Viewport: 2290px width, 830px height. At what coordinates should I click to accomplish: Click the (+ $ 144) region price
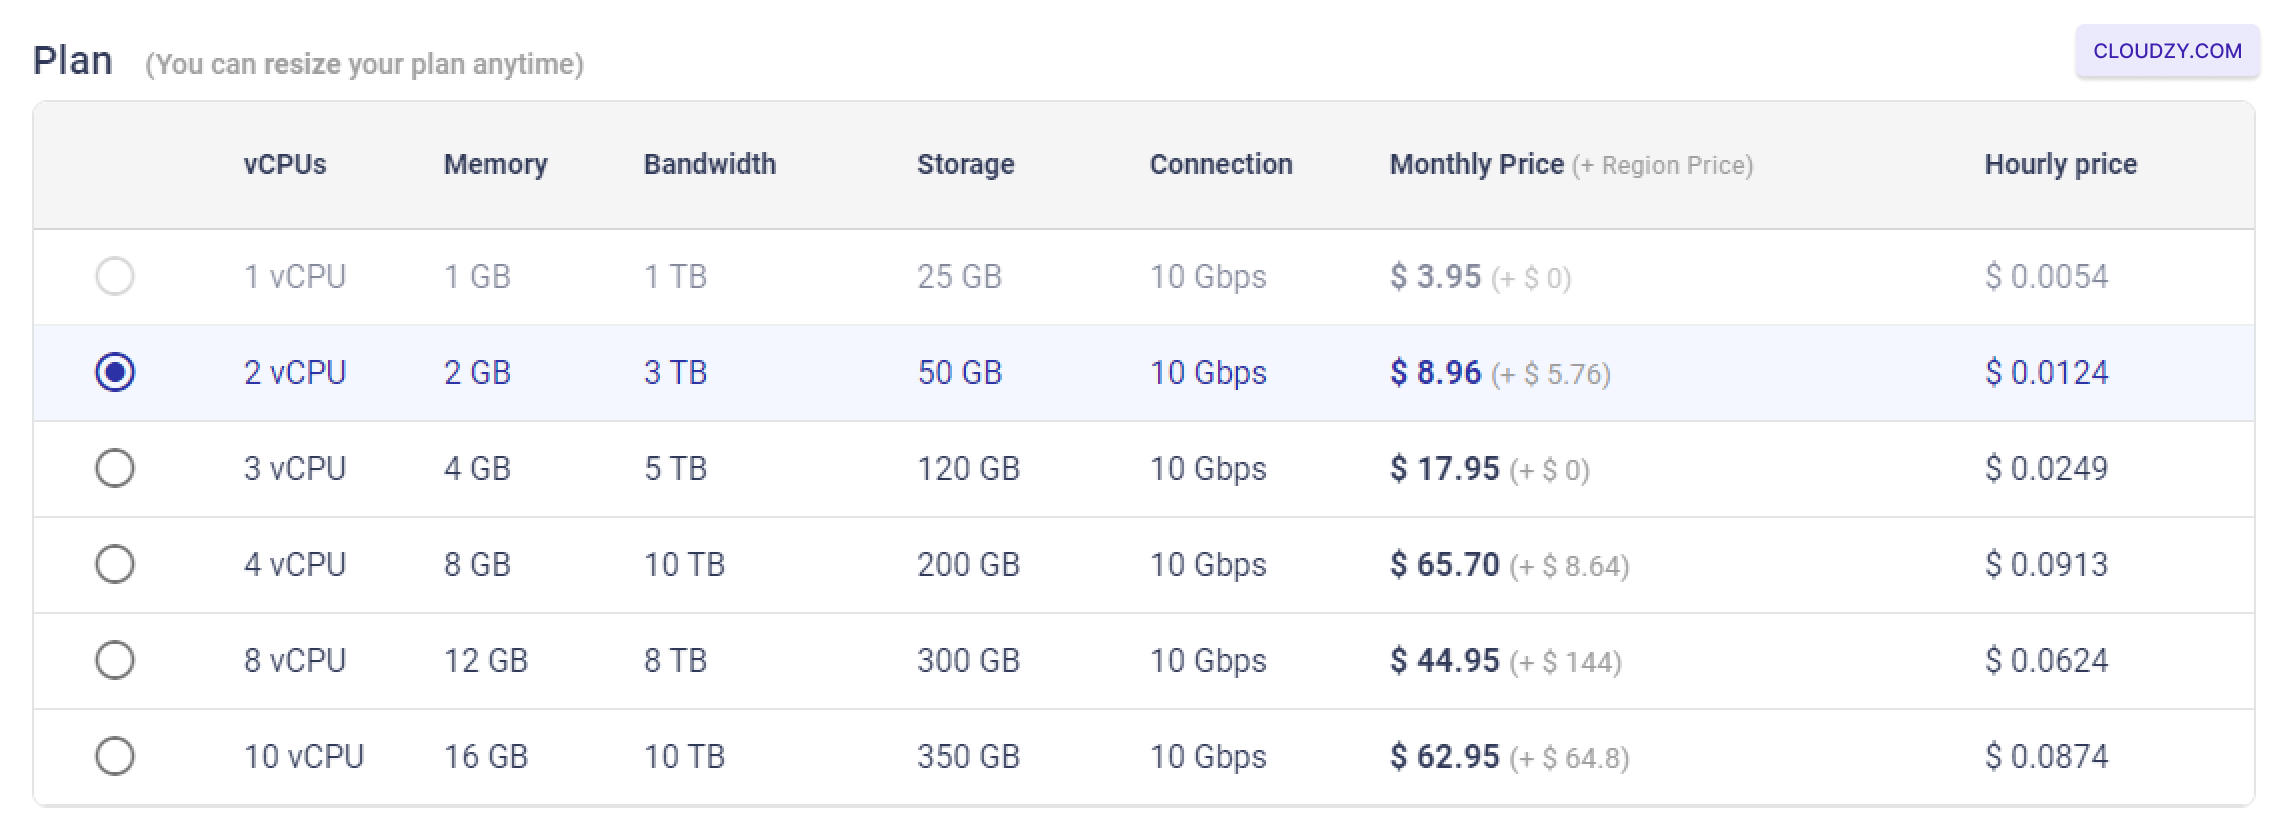click(1566, 662)
